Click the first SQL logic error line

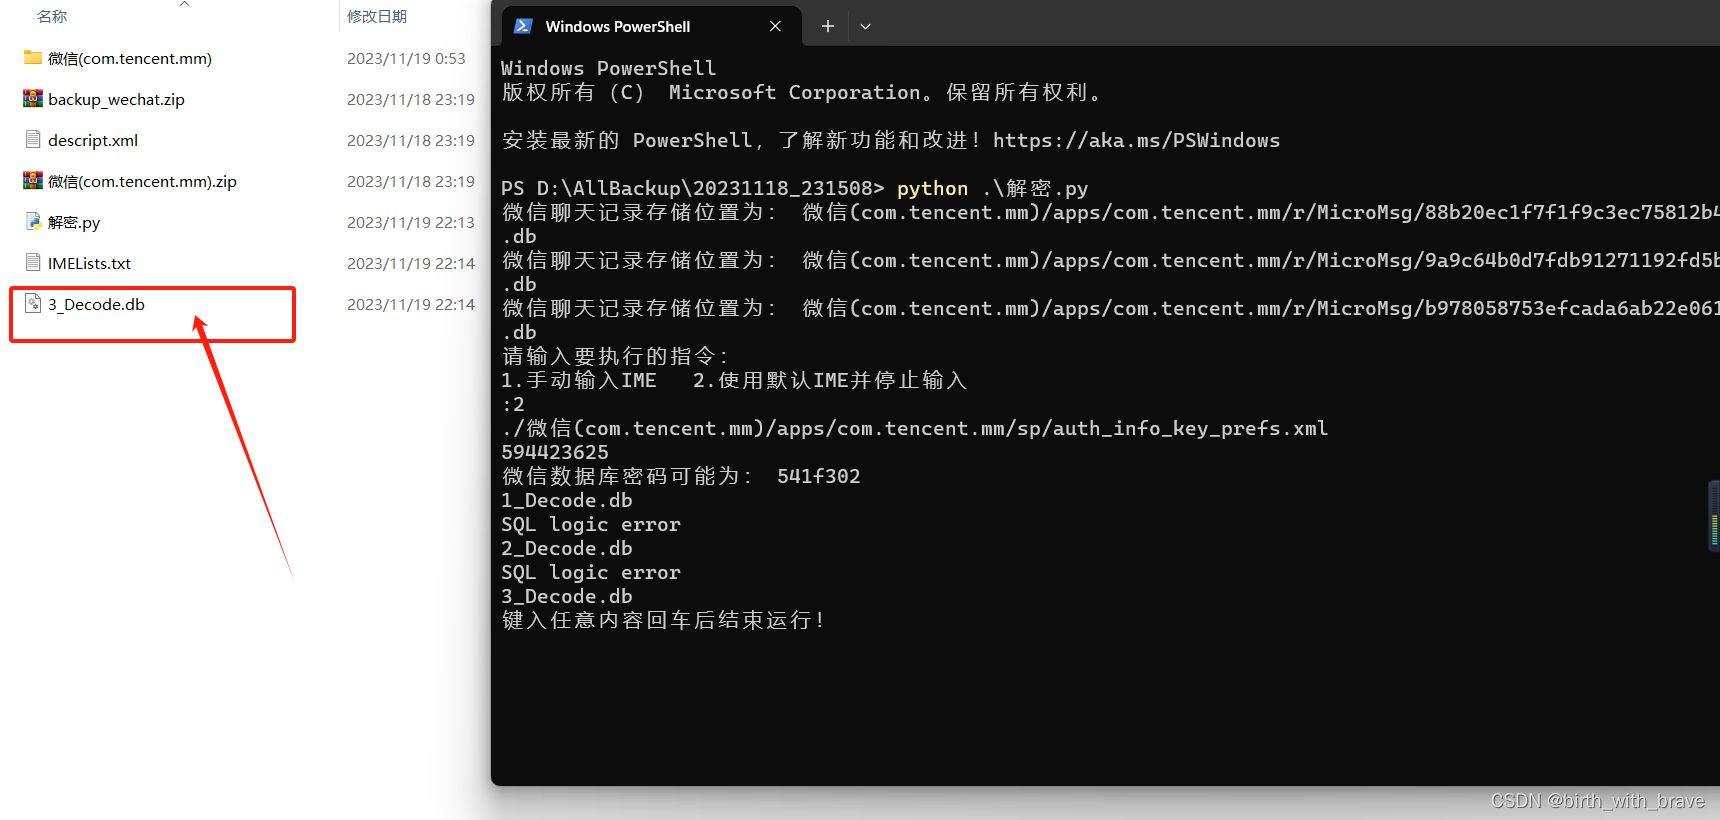tap(591, 524)
